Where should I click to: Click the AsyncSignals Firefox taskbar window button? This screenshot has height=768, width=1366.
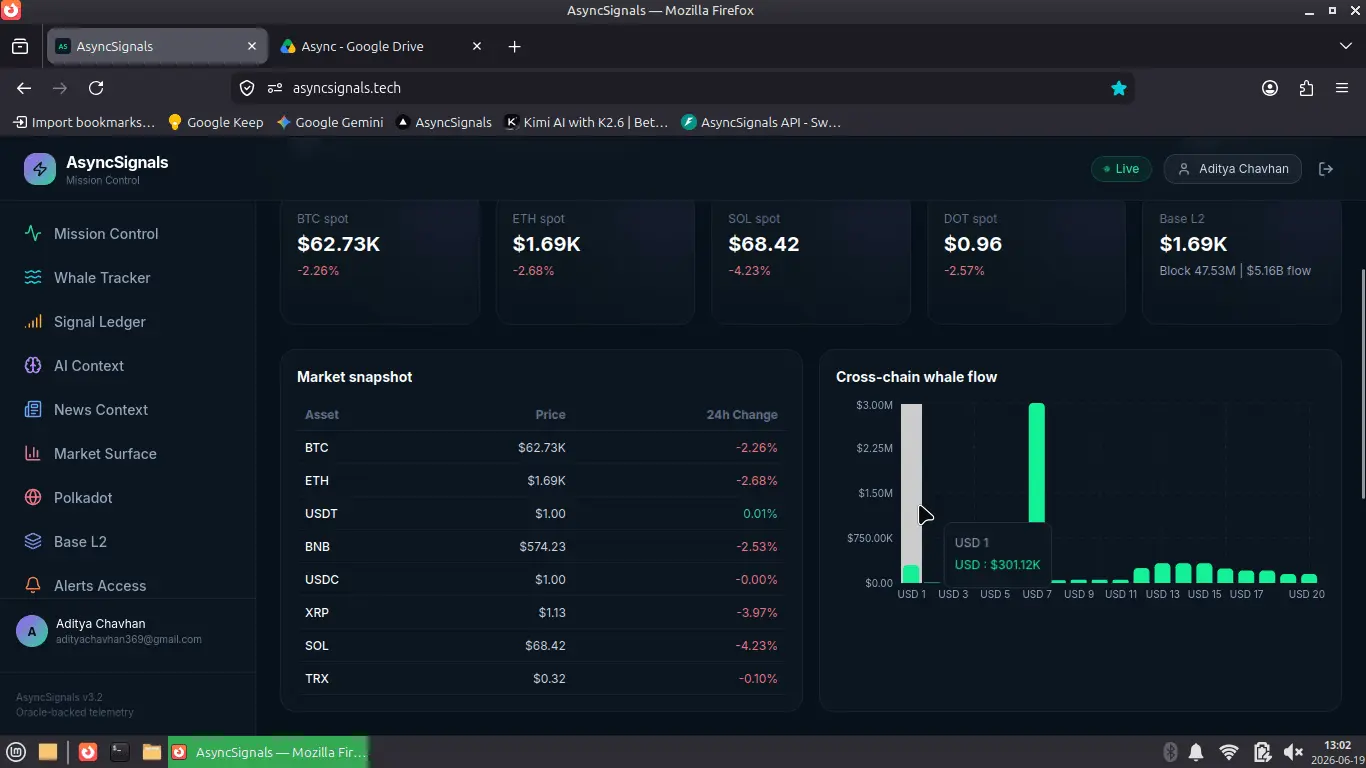click(268, 752)
